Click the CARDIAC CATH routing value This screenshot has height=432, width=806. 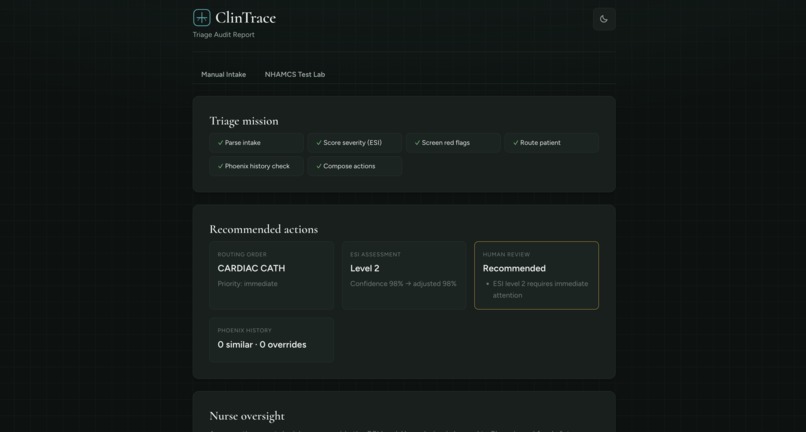pyautogui.click(x=251, y=268)
